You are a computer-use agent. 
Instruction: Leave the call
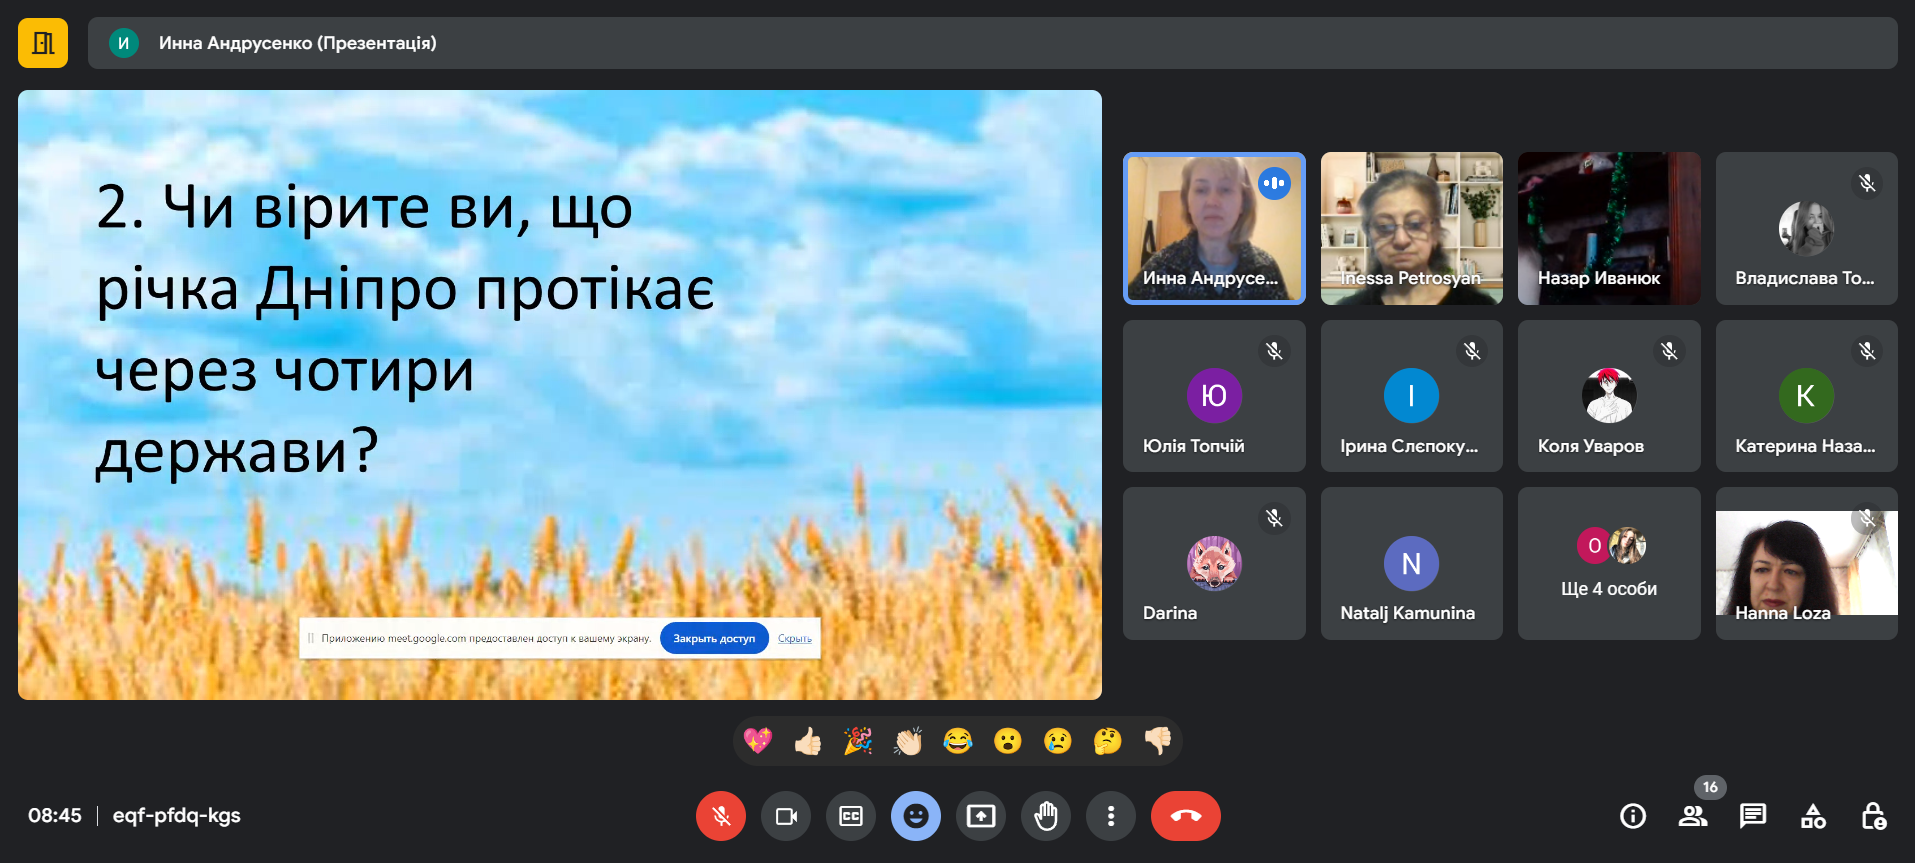[1185, 816]
